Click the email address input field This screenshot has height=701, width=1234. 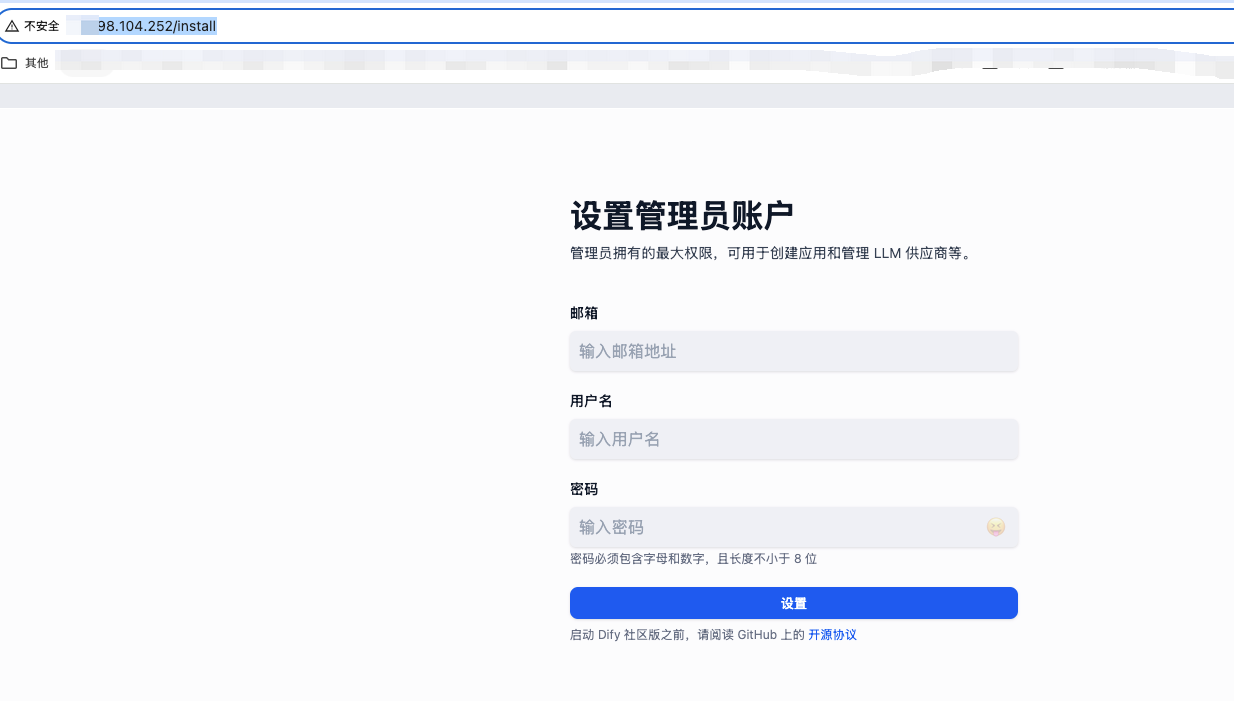pos(794,351)
